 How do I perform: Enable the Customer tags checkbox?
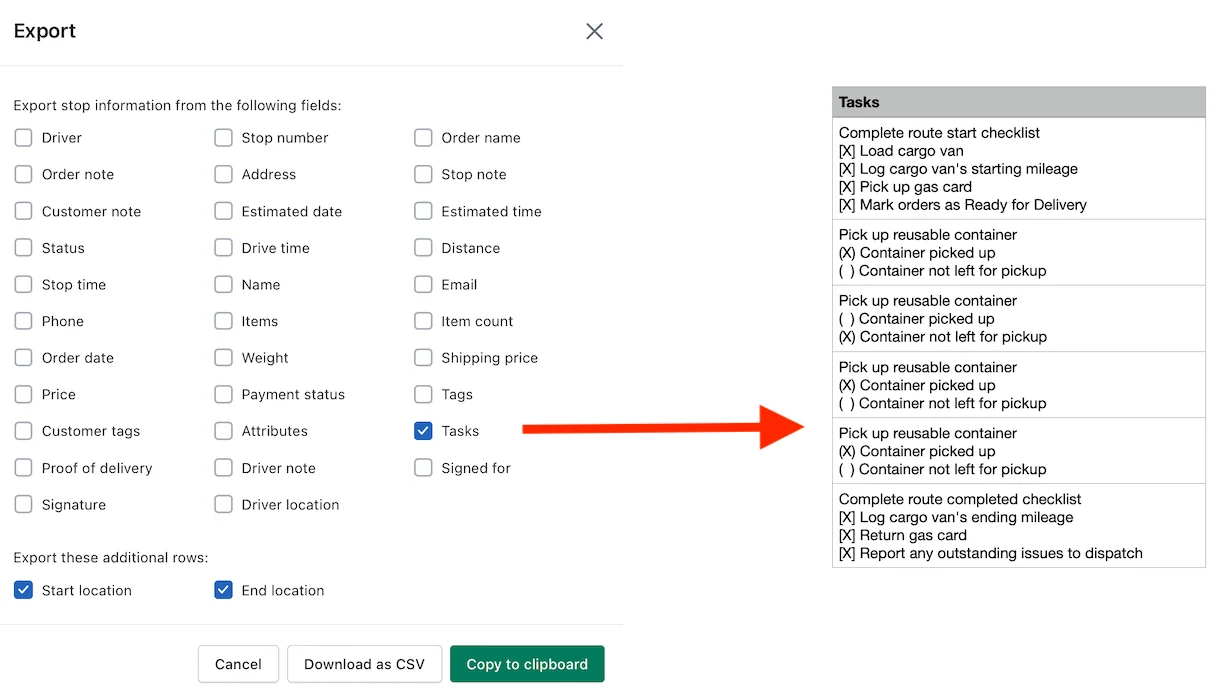(23, 431)
